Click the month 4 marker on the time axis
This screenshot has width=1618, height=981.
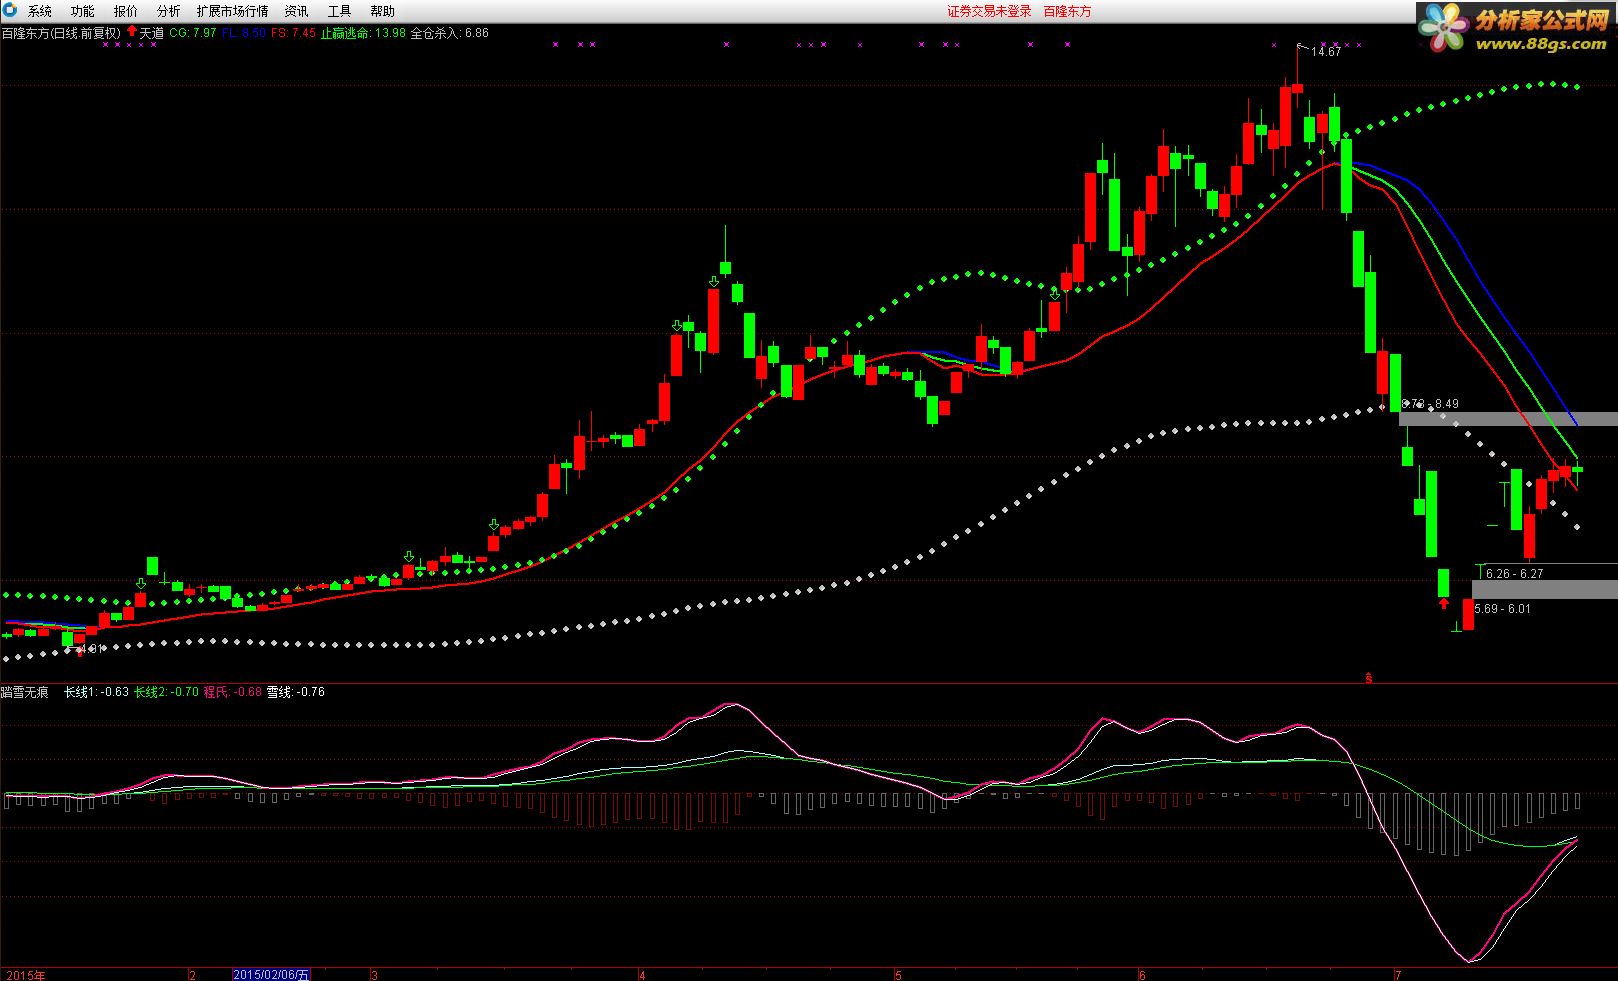pos(643,975)
